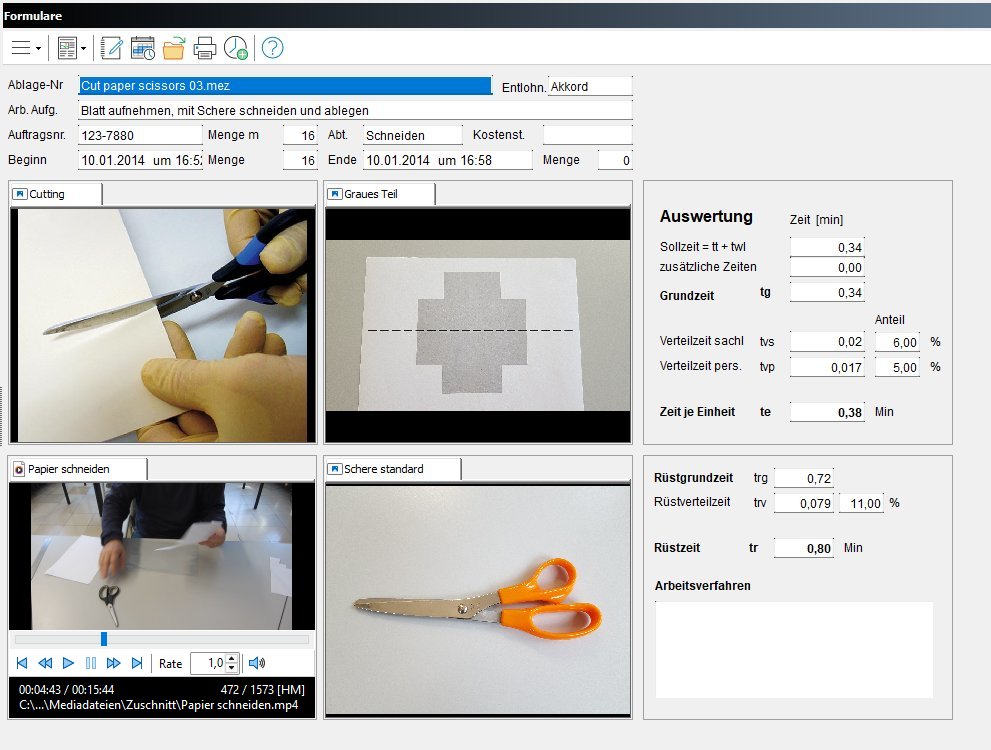
Task: Increase the playback Rate with up arrow
Action: click(x=232, y=658)
